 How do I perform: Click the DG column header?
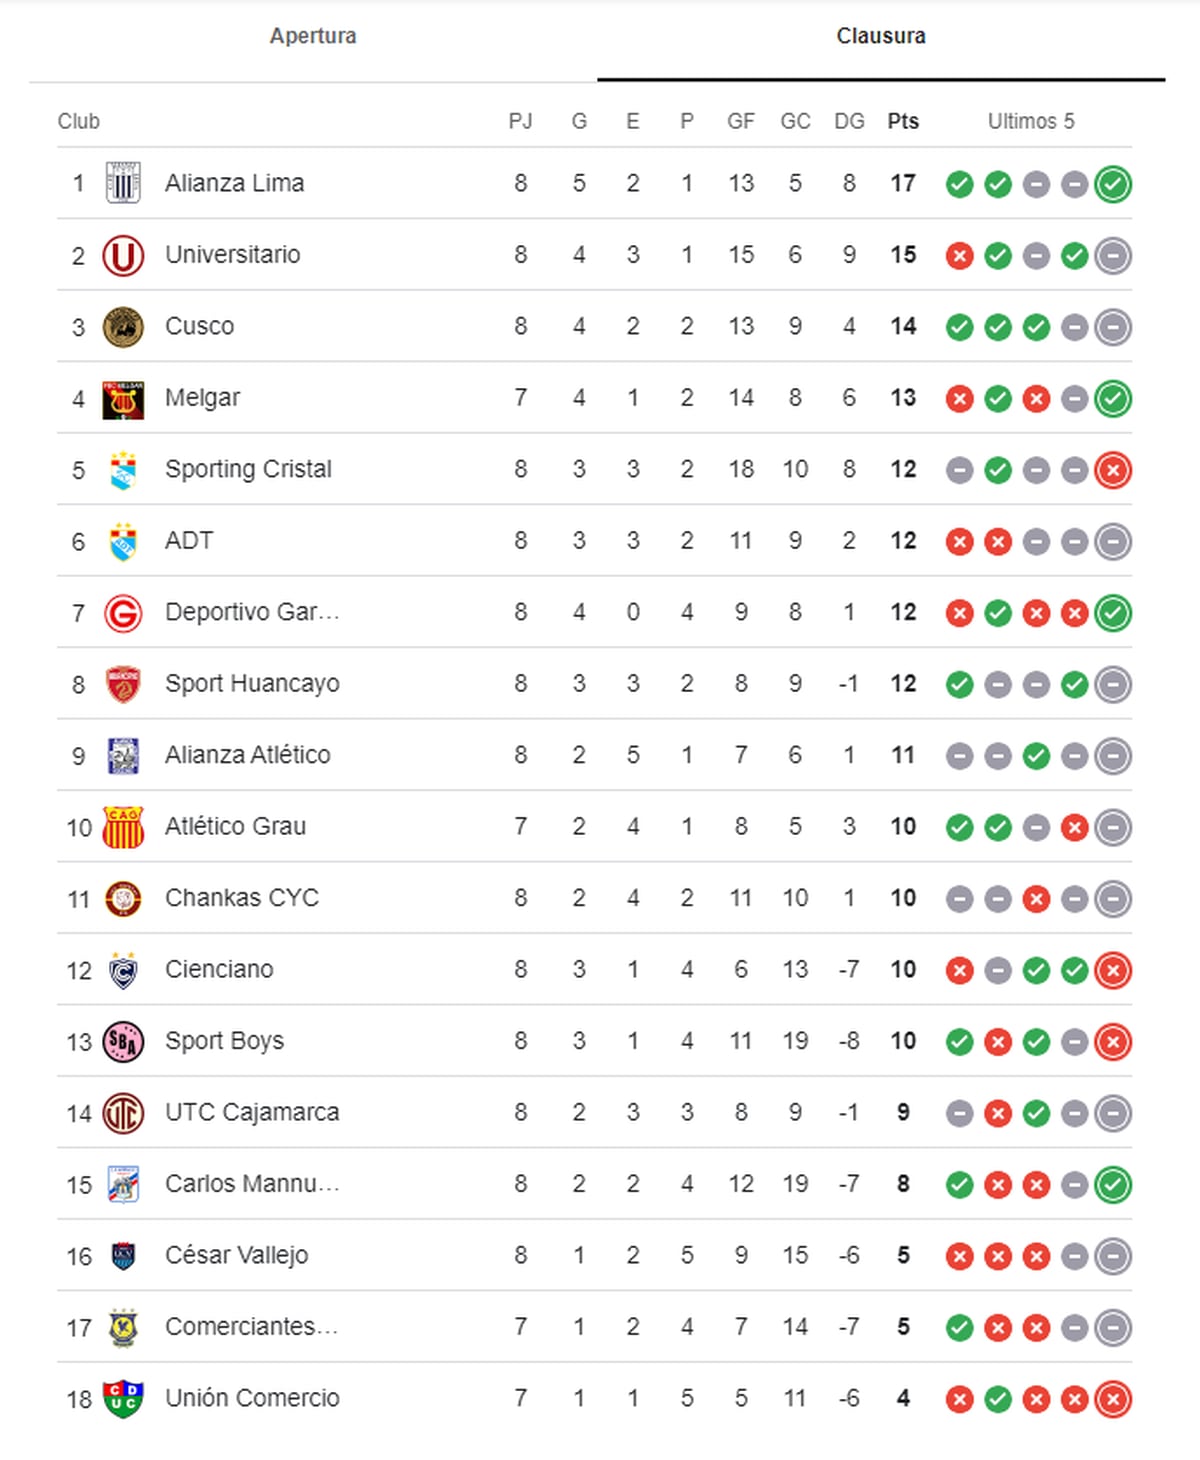[849, 121]
